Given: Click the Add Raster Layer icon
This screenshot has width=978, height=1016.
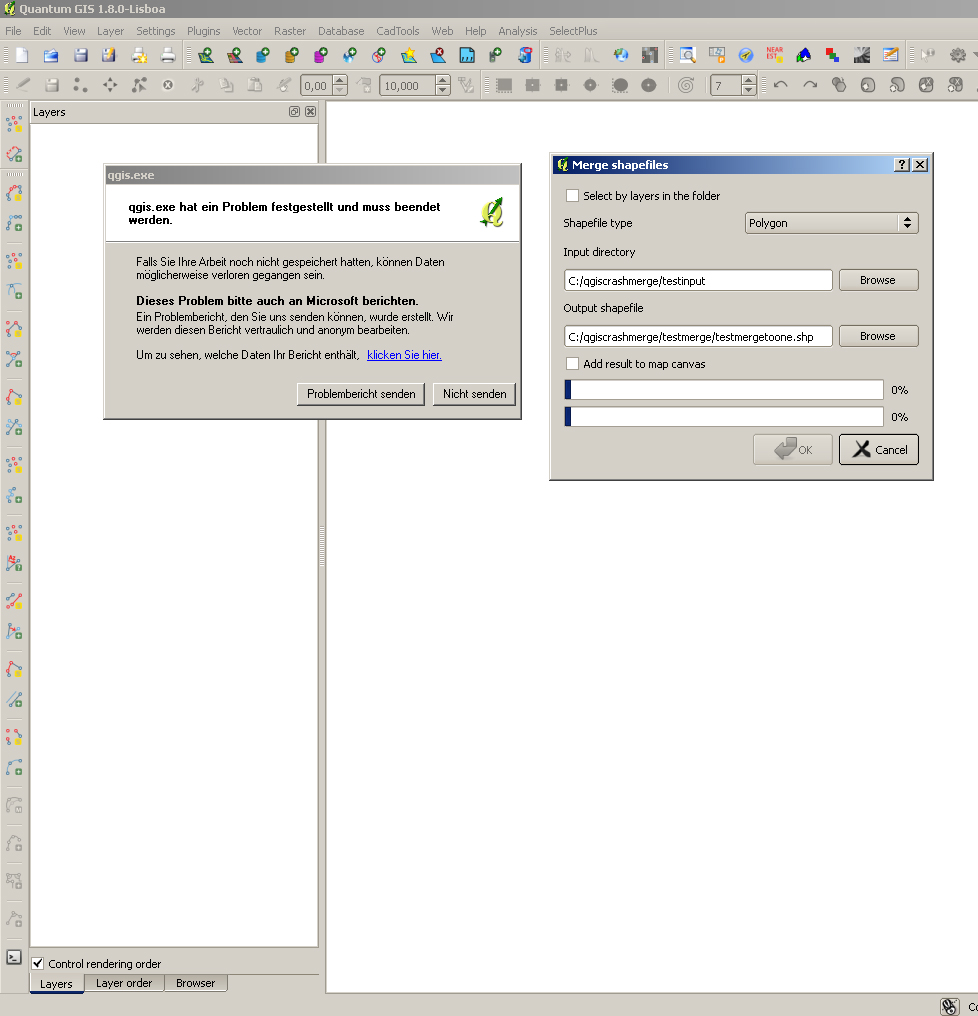Looking at the screenshot, I should 234,55.
